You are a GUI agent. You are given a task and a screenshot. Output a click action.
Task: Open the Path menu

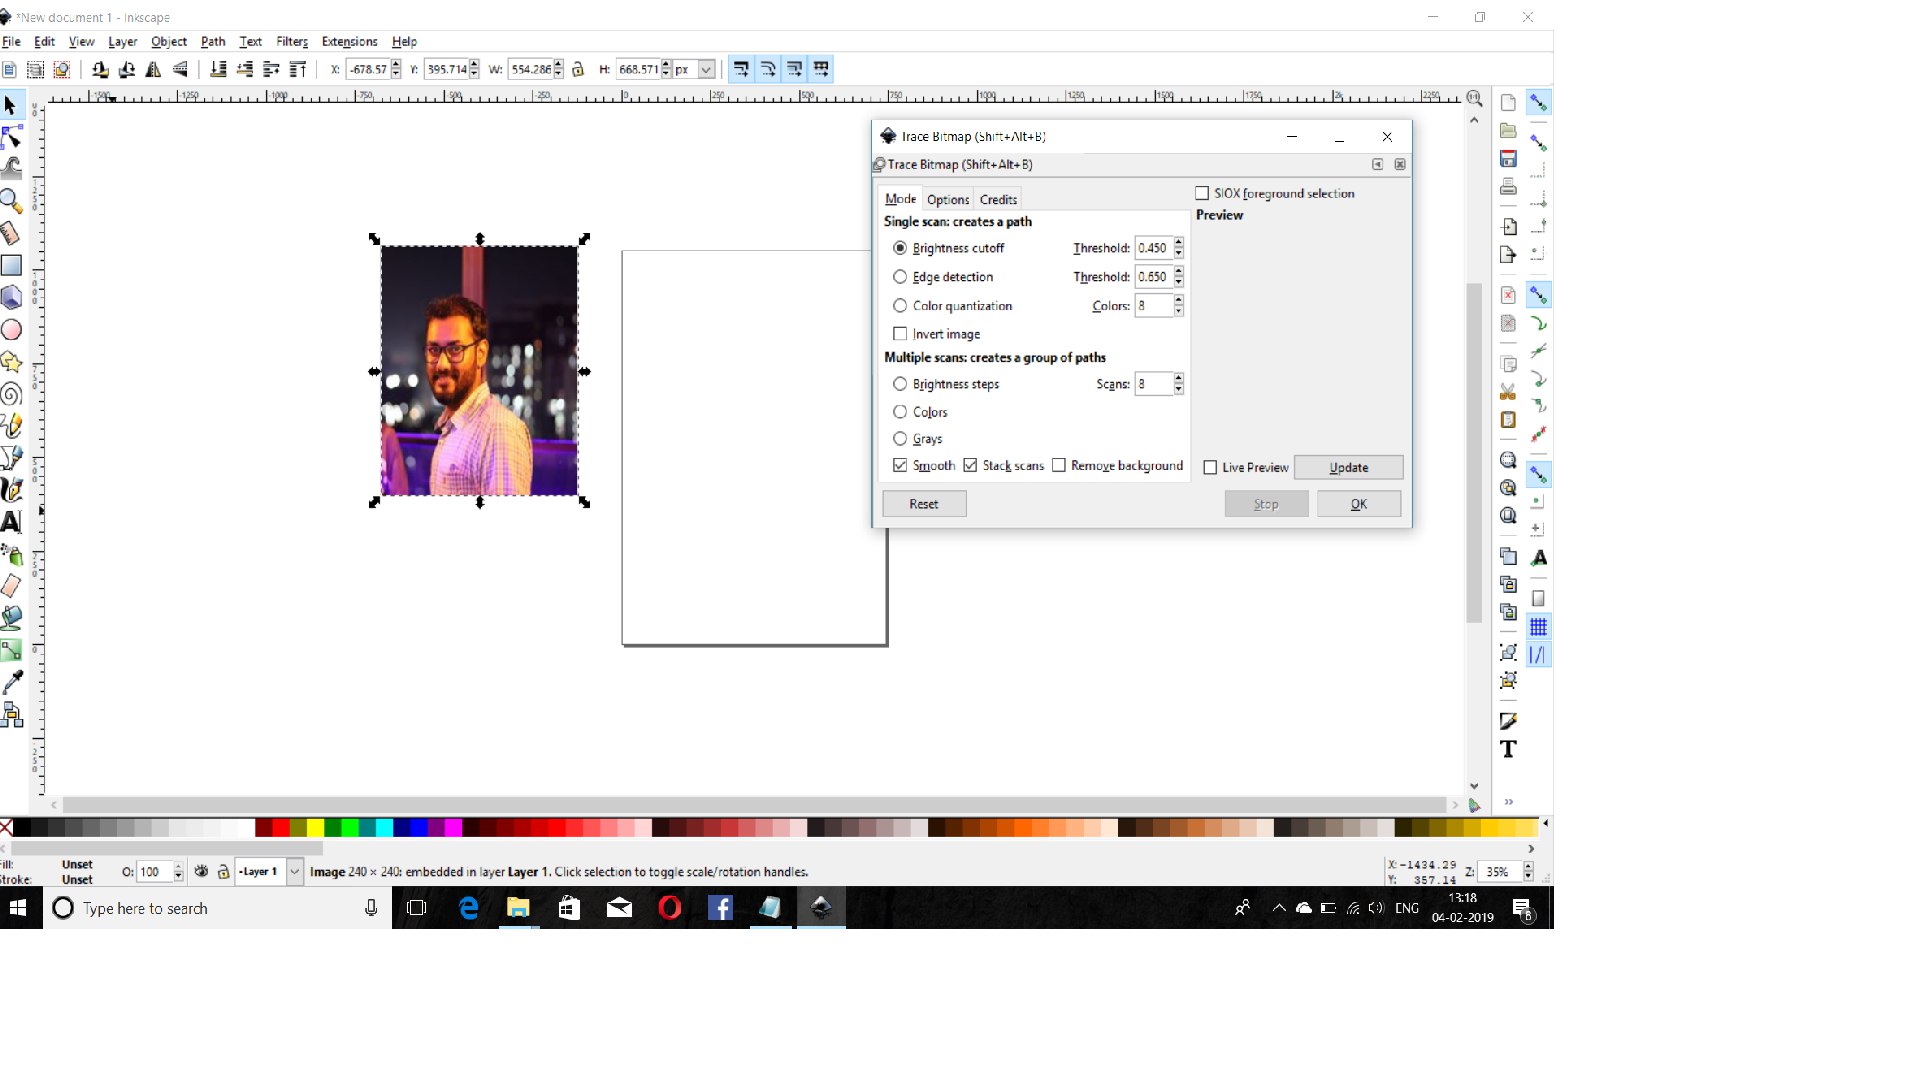(x=212, y=41)
